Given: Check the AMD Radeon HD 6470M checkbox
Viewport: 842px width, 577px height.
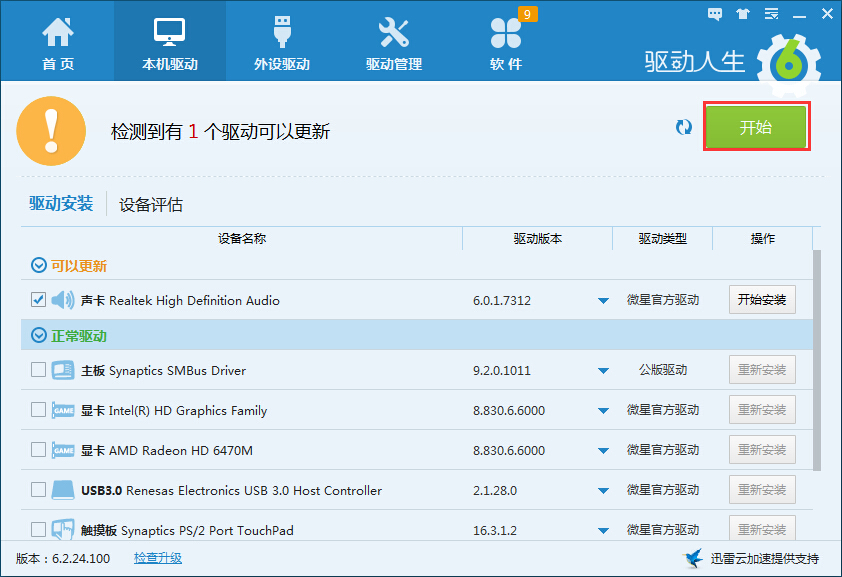Looking at the screenshot, I should [x=38, y=450].
